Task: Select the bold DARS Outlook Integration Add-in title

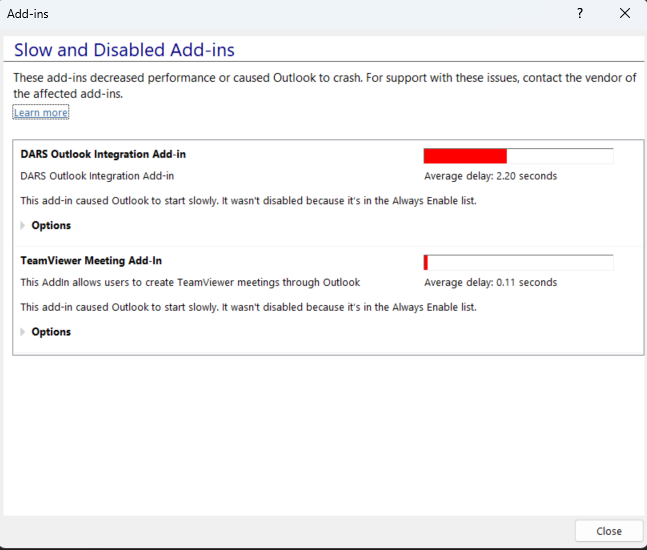Action: coord(103,154)
